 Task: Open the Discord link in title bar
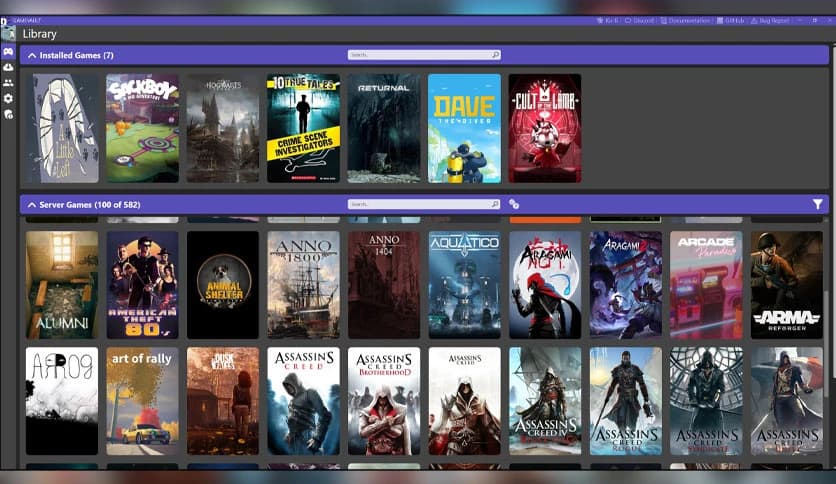639,20
